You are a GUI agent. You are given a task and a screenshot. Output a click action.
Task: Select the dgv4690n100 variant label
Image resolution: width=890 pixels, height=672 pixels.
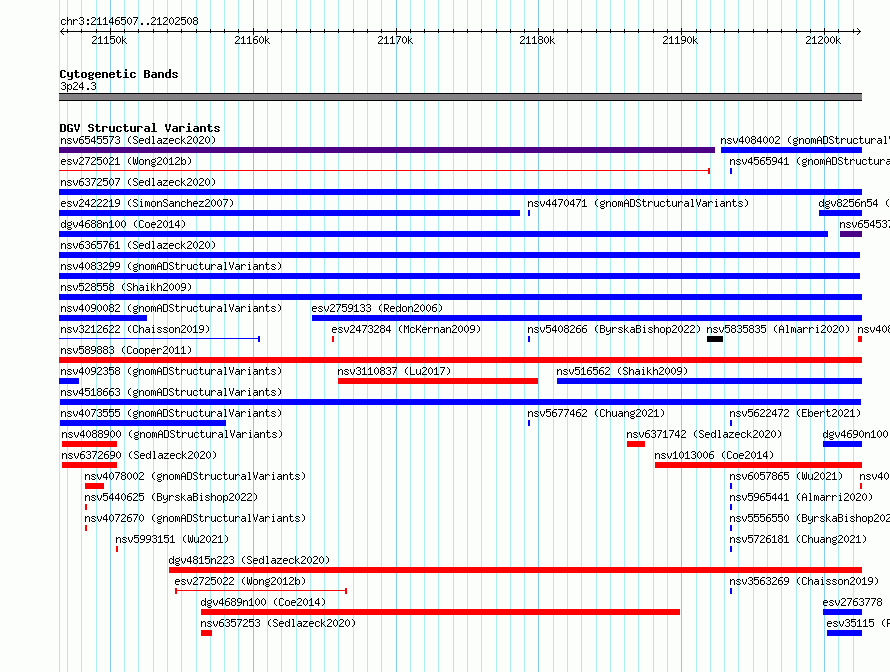tap(855, 434)
